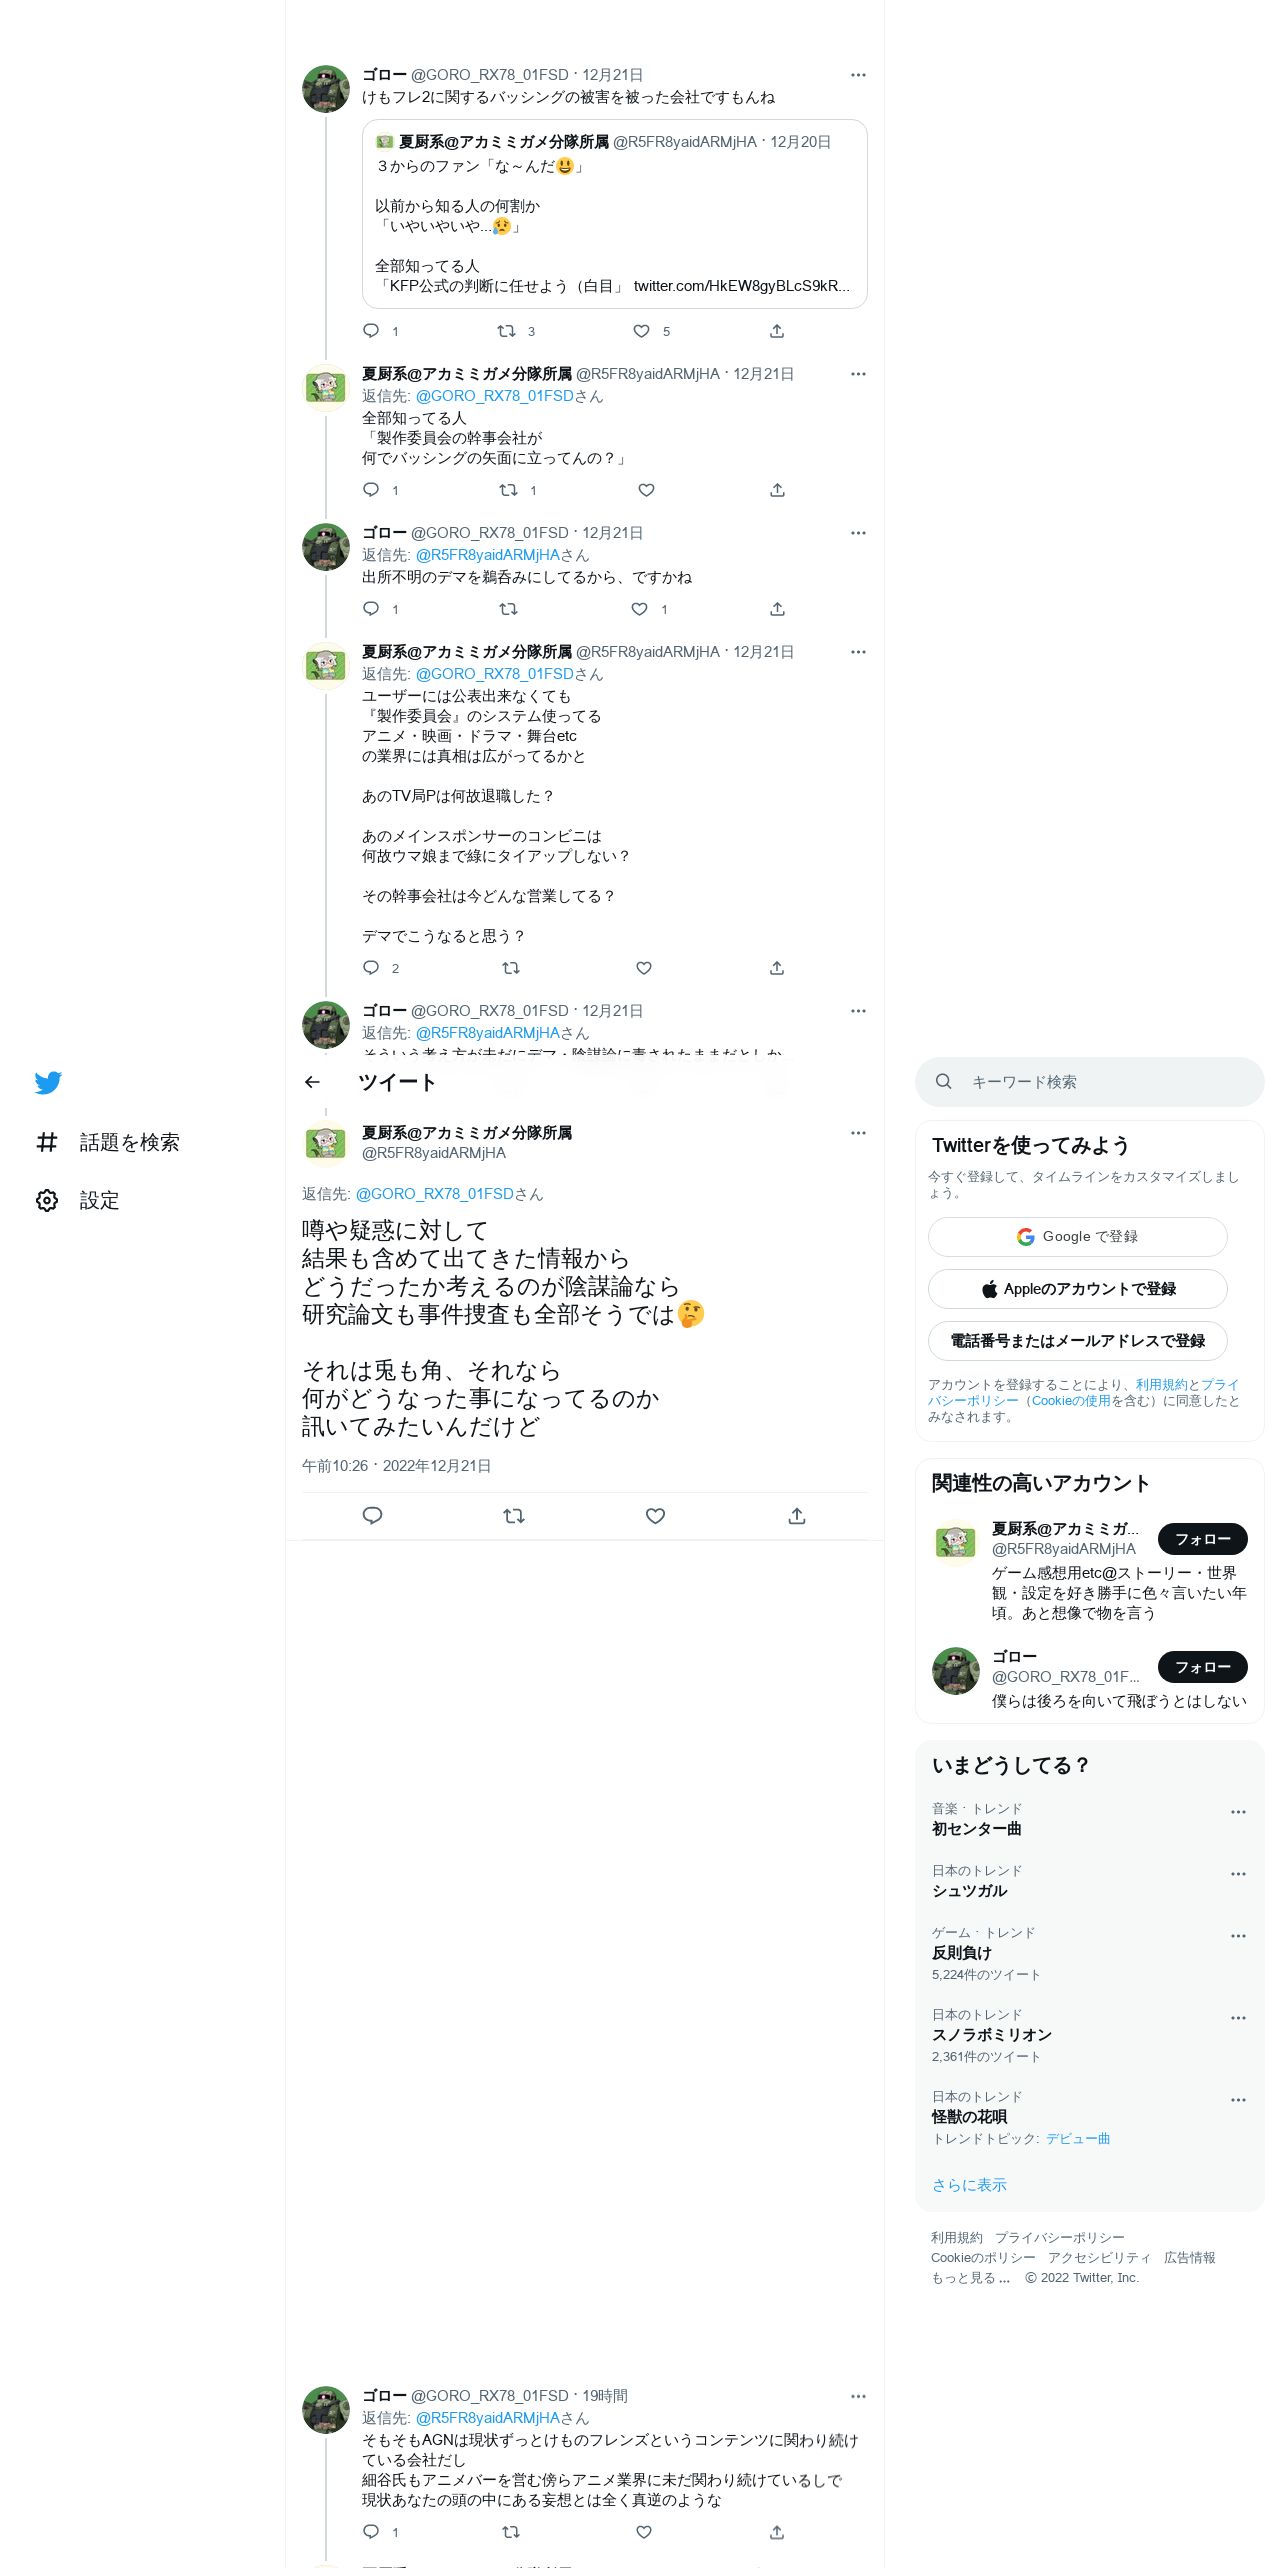This screenshot has width=1284, height=2568.
Task: Click the さらに表示 link under trends
Action: pyautogui.click(x=969, y=2185)
